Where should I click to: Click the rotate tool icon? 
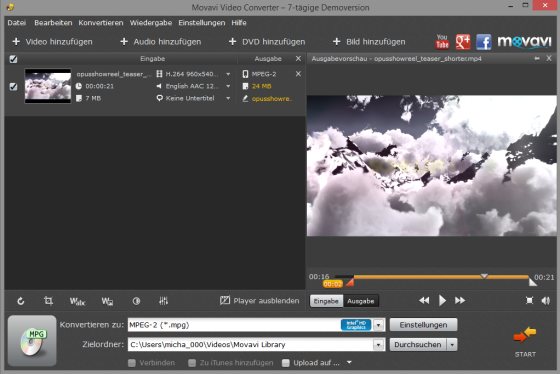tap(21, 301)
